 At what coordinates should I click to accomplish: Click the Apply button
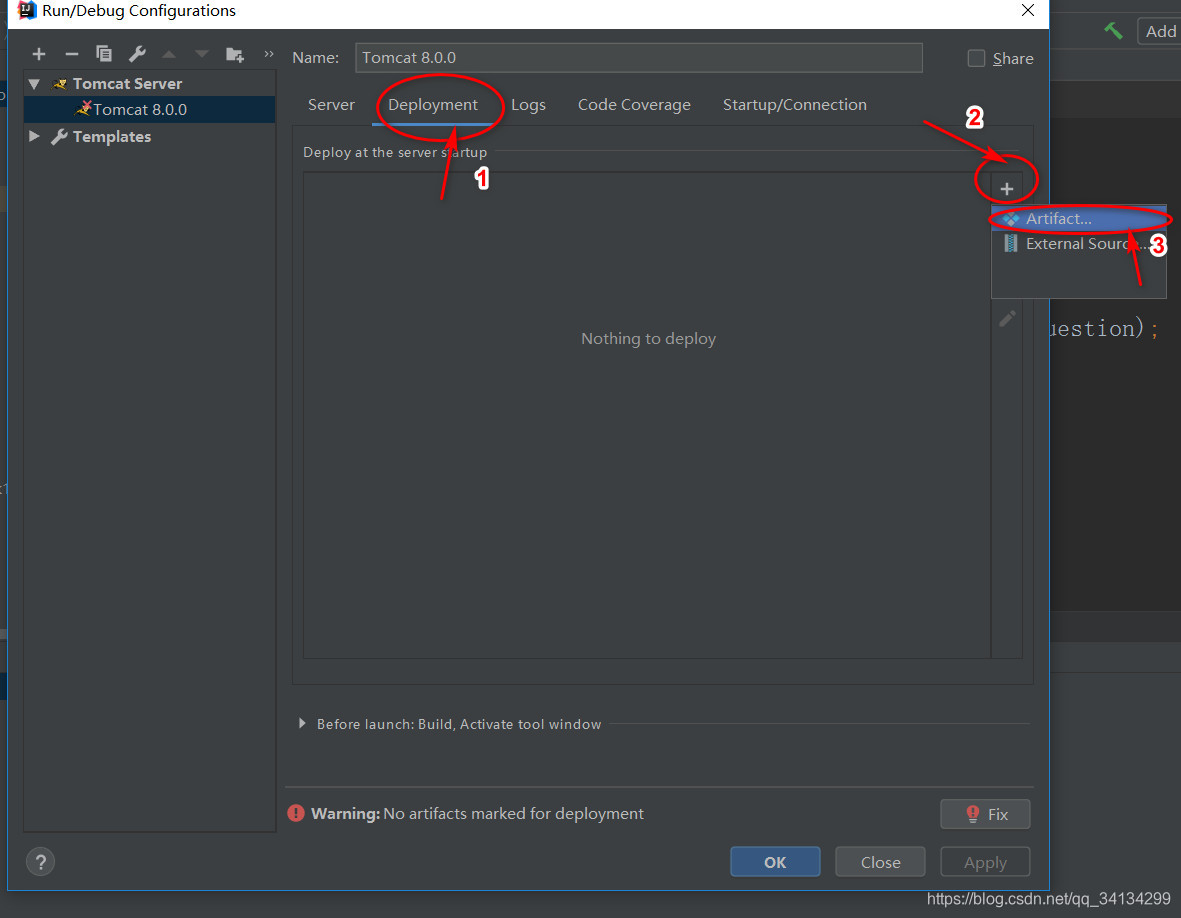pos(985,862)
